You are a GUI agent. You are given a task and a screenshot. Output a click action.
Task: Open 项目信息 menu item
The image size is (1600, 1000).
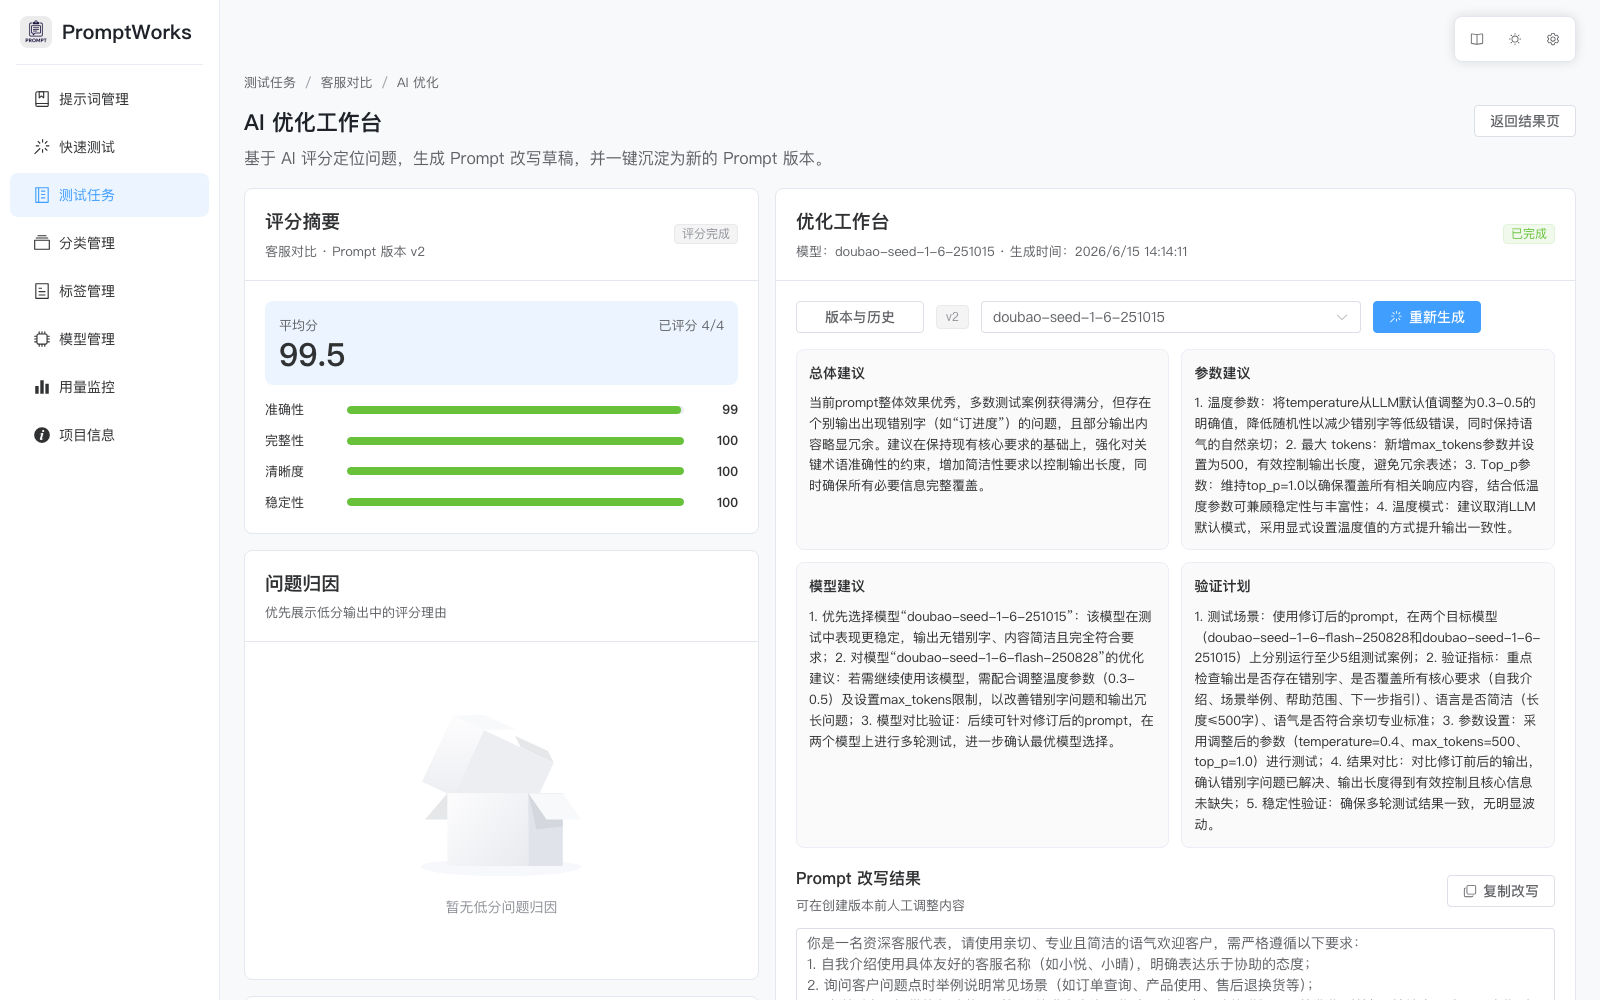pyautogui.click(x=110, y=435)
